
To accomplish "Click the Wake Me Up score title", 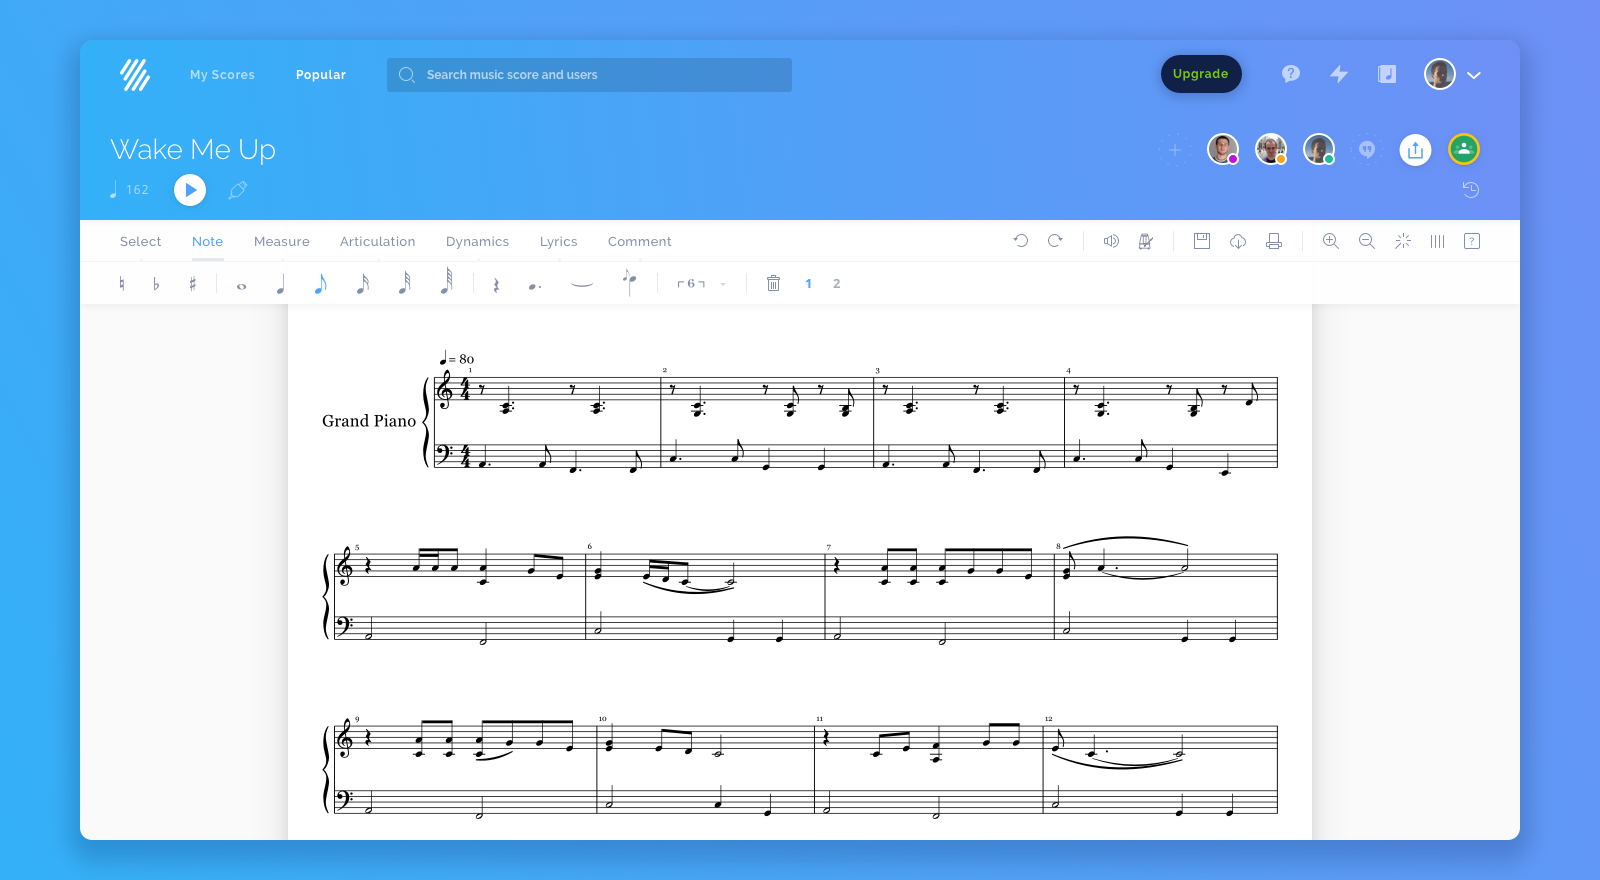I will (x=193, y=149).
